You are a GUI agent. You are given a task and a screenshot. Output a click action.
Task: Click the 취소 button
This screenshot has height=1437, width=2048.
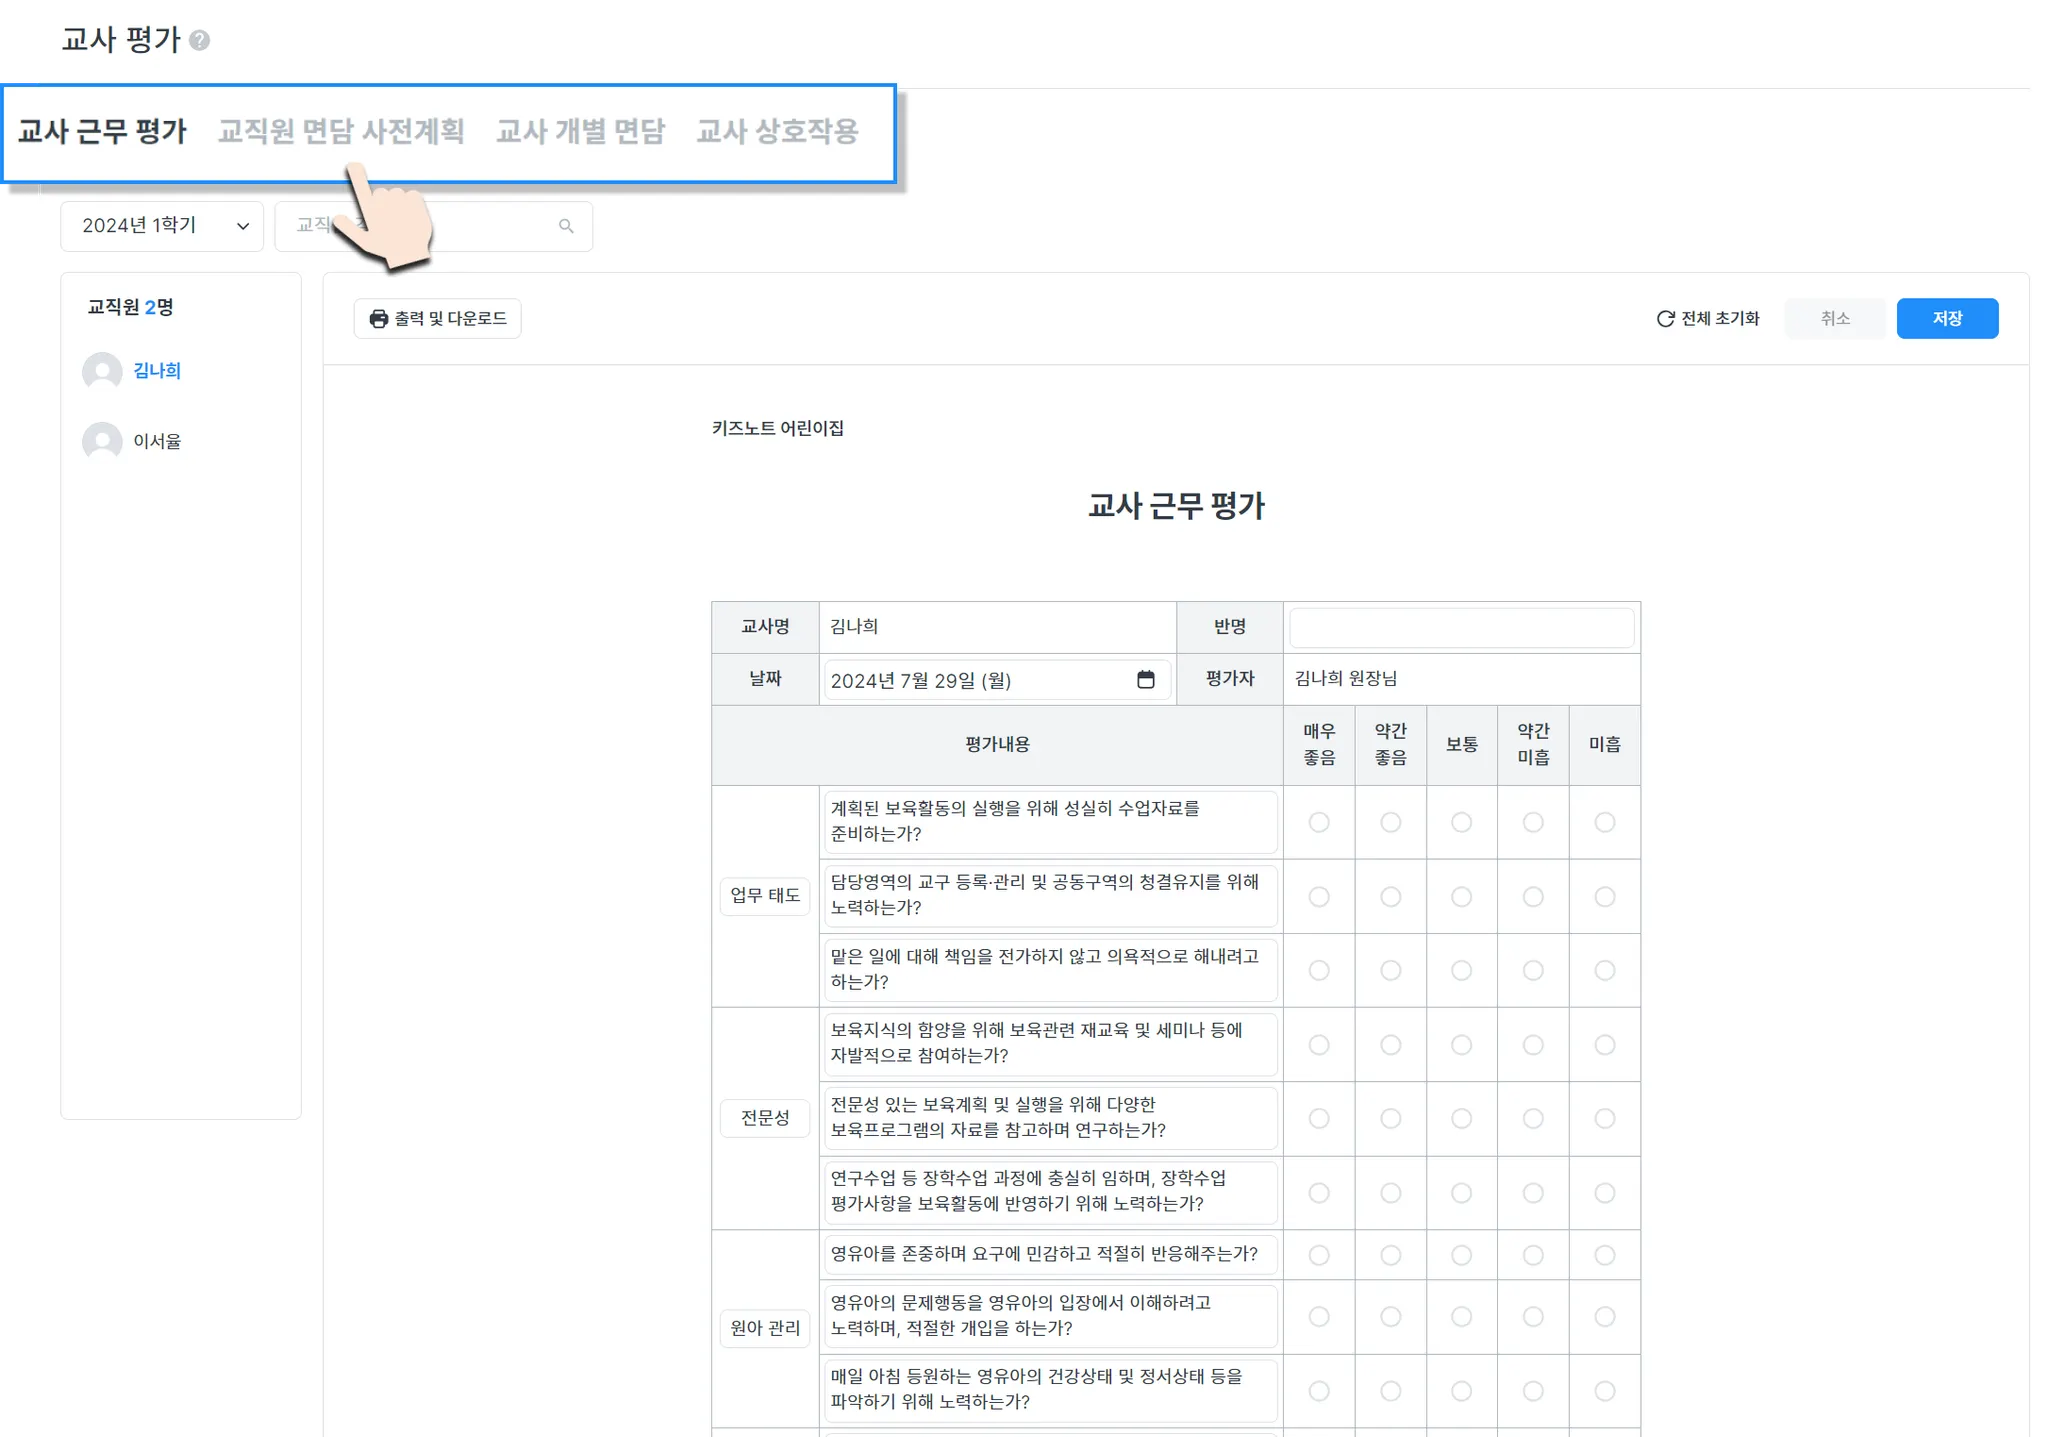point(1834,319)
